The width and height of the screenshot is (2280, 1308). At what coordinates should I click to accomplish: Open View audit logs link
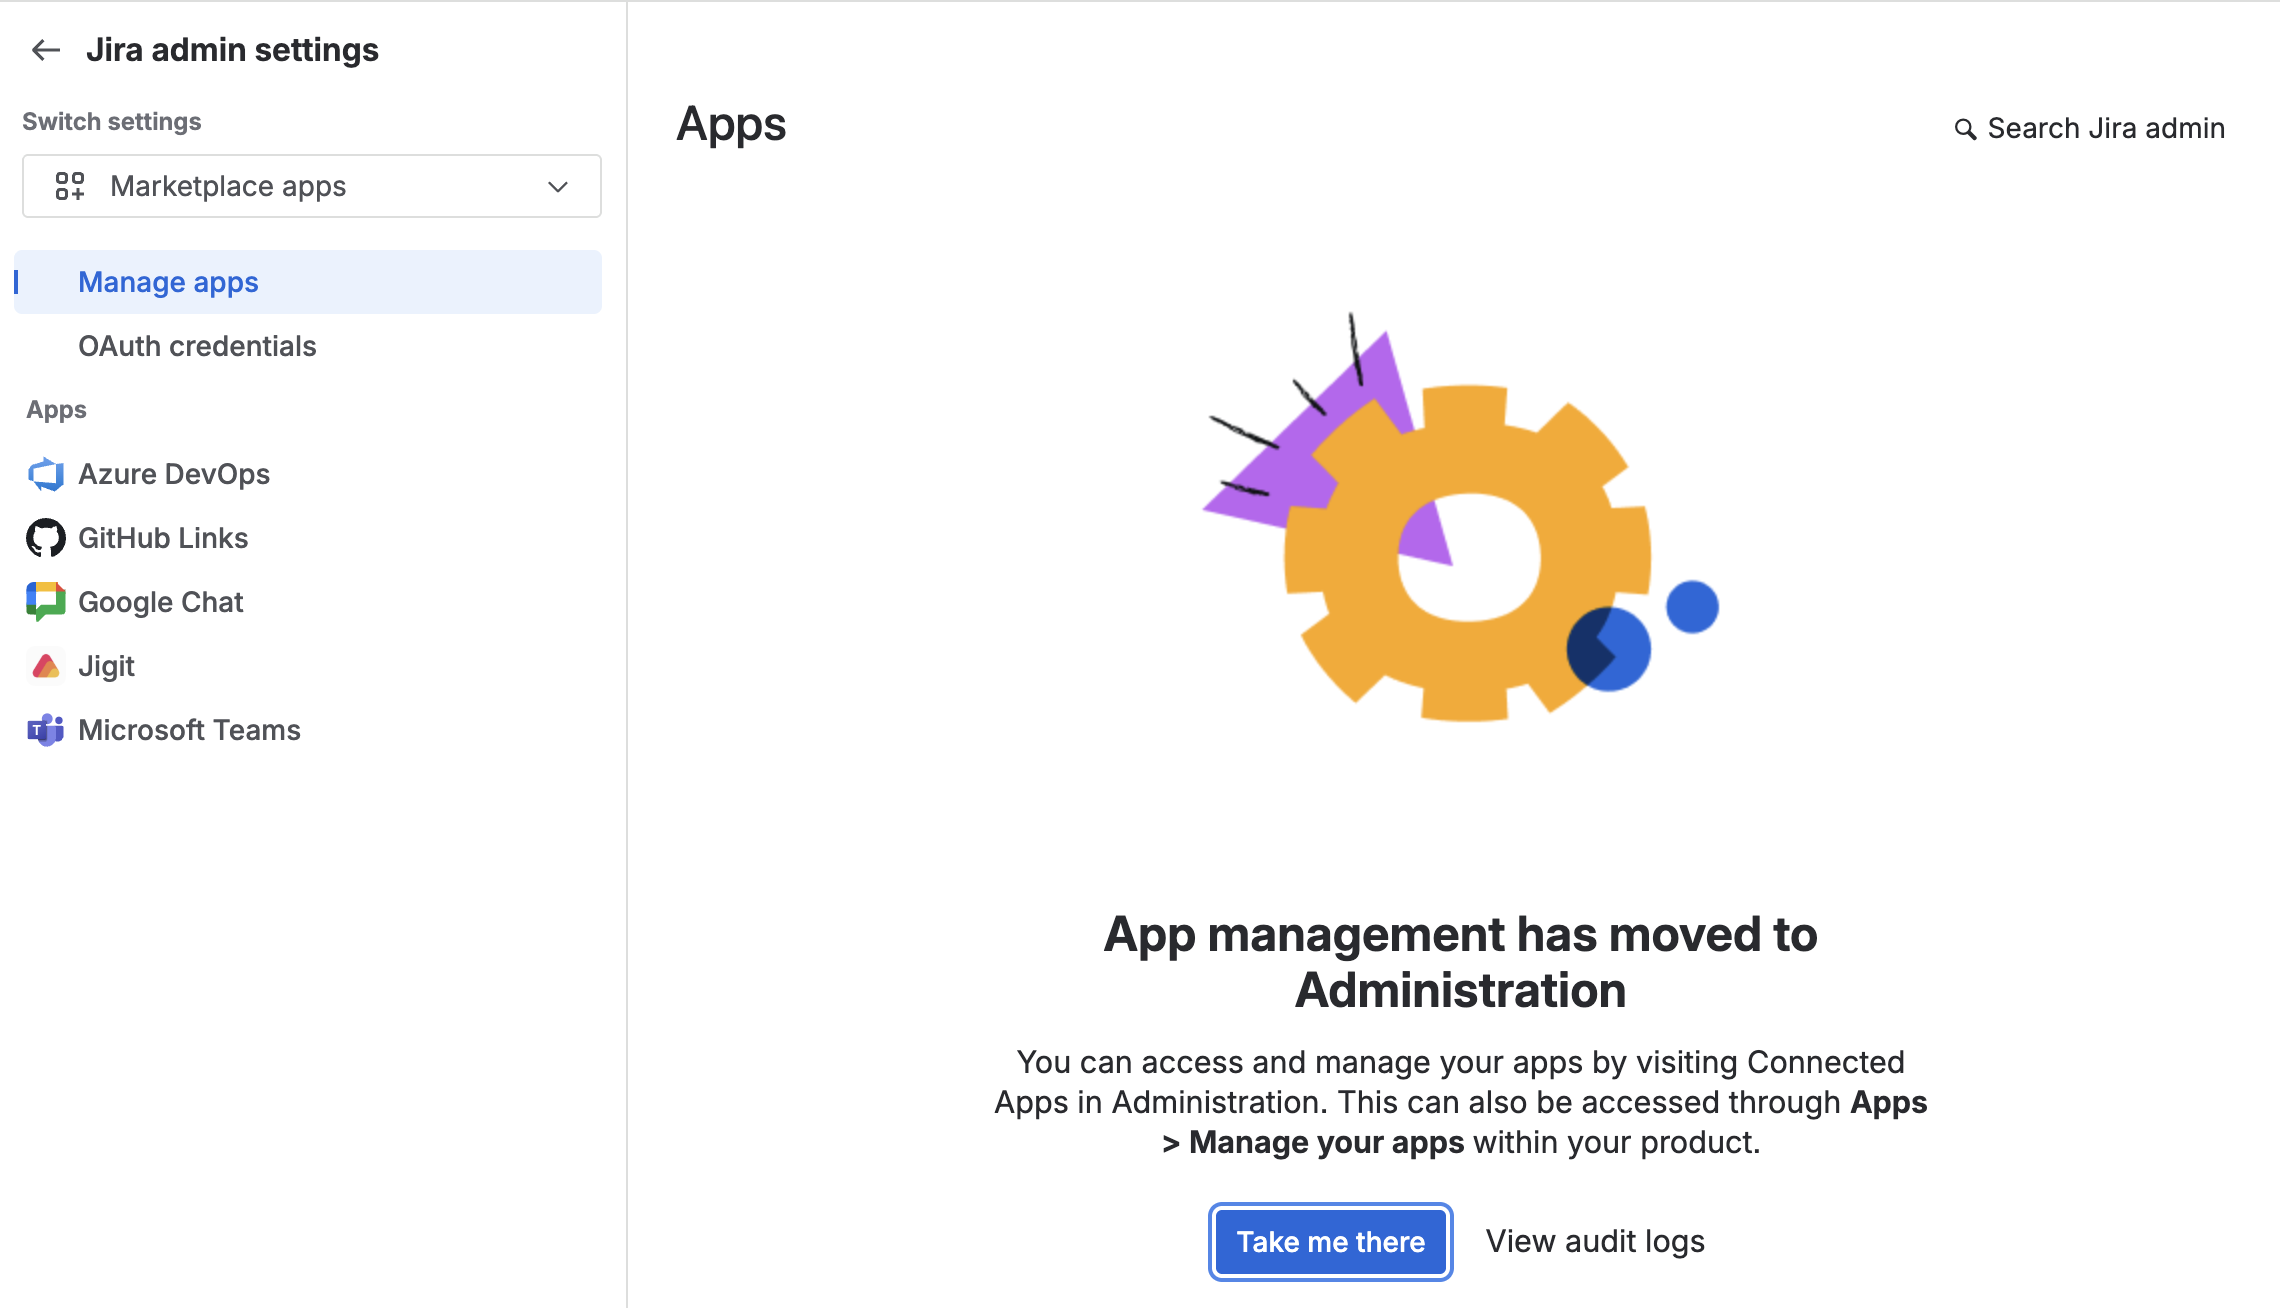click(1595, 1241)
